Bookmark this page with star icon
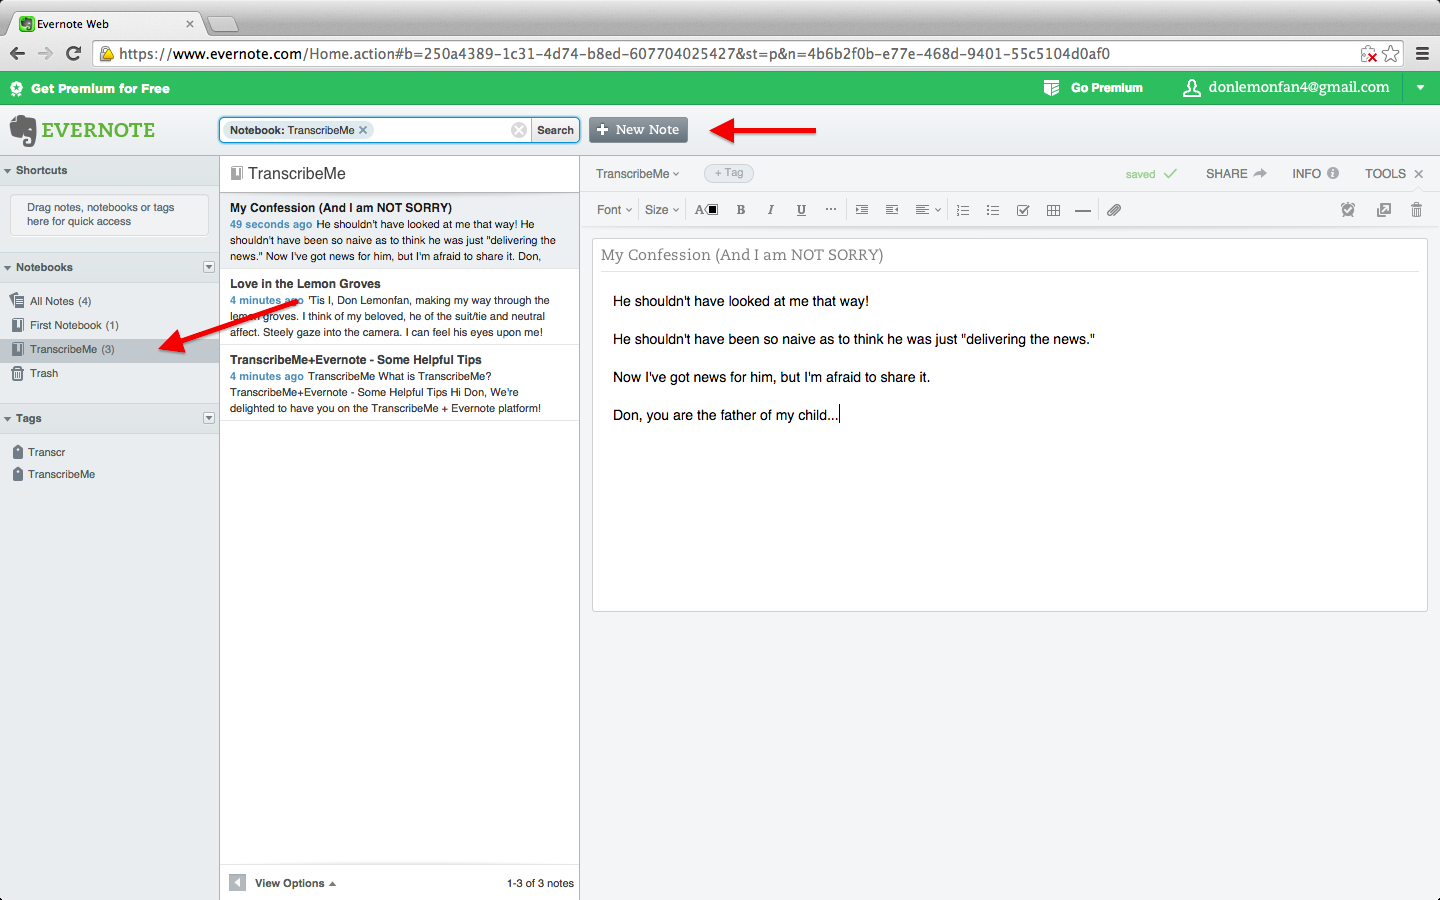The width and height of the screenshot is (1440, 900). [1391, 54]
